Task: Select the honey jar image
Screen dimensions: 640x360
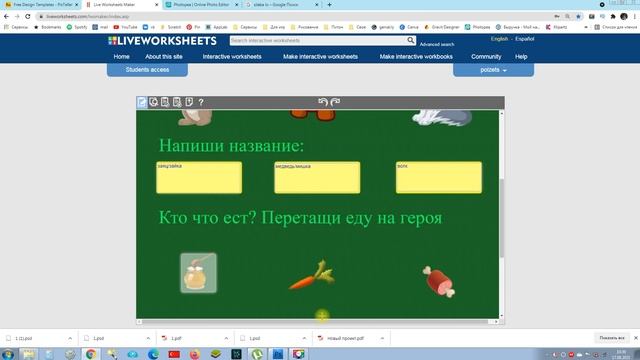Action: 198,273
